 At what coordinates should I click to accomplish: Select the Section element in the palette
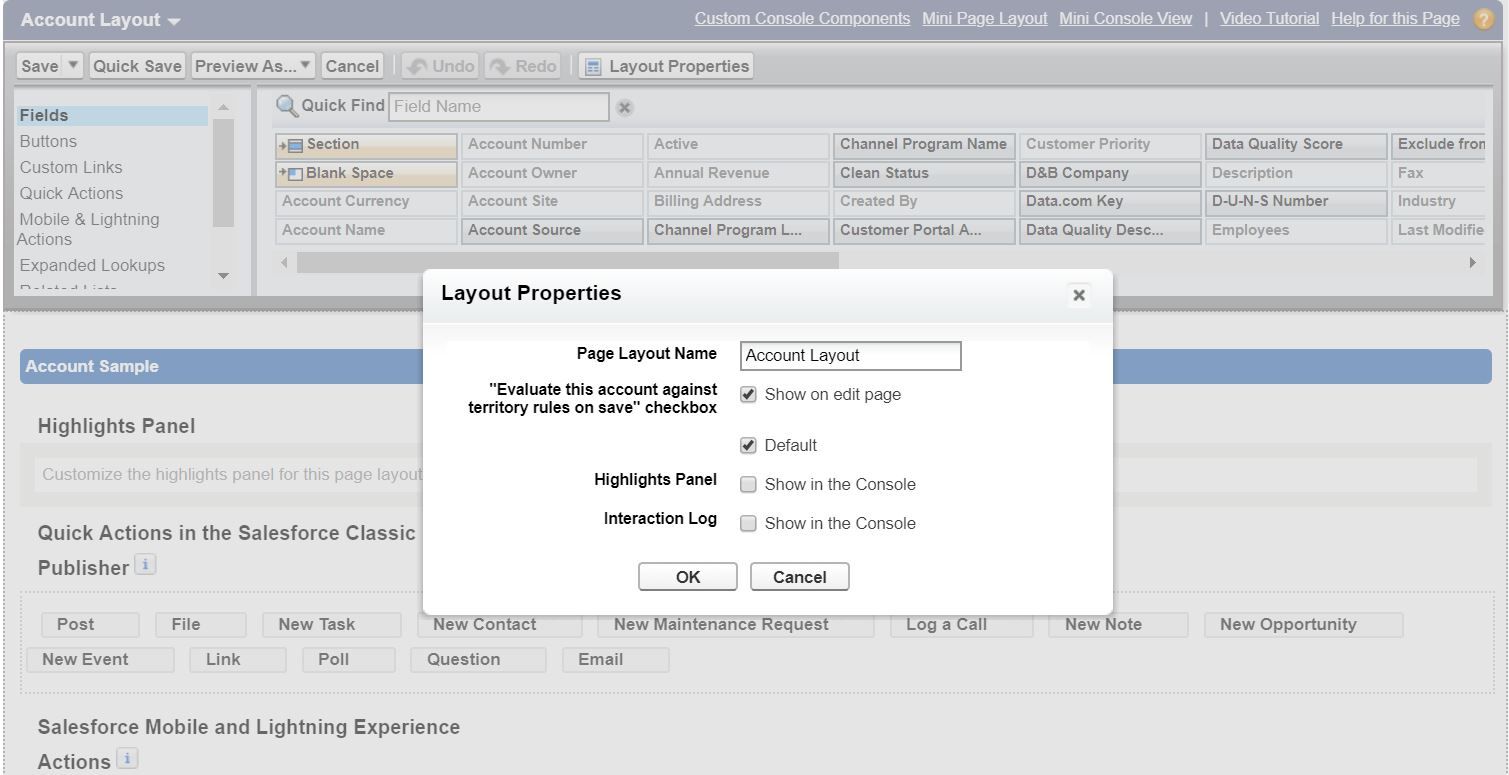click(x=366, y=144)
